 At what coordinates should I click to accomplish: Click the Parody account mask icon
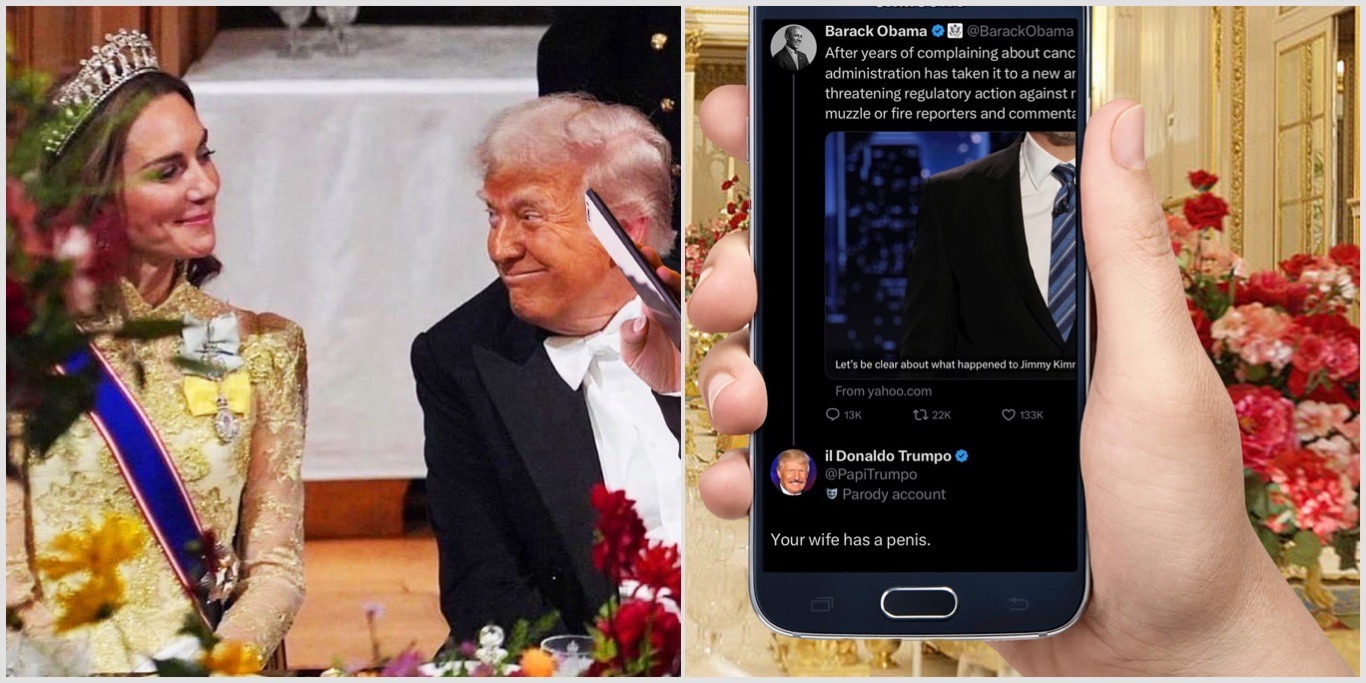point(832,494)
